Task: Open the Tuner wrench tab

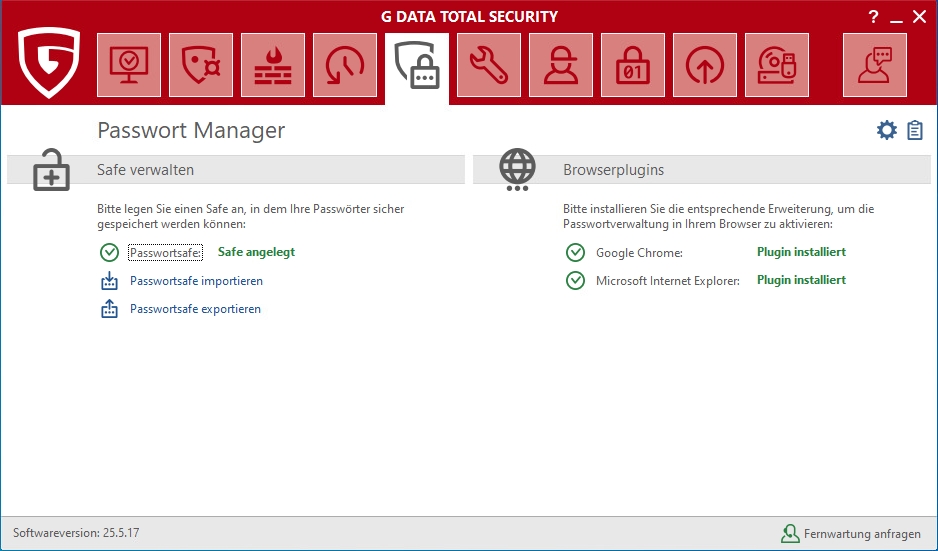Action: pos(489,65)
